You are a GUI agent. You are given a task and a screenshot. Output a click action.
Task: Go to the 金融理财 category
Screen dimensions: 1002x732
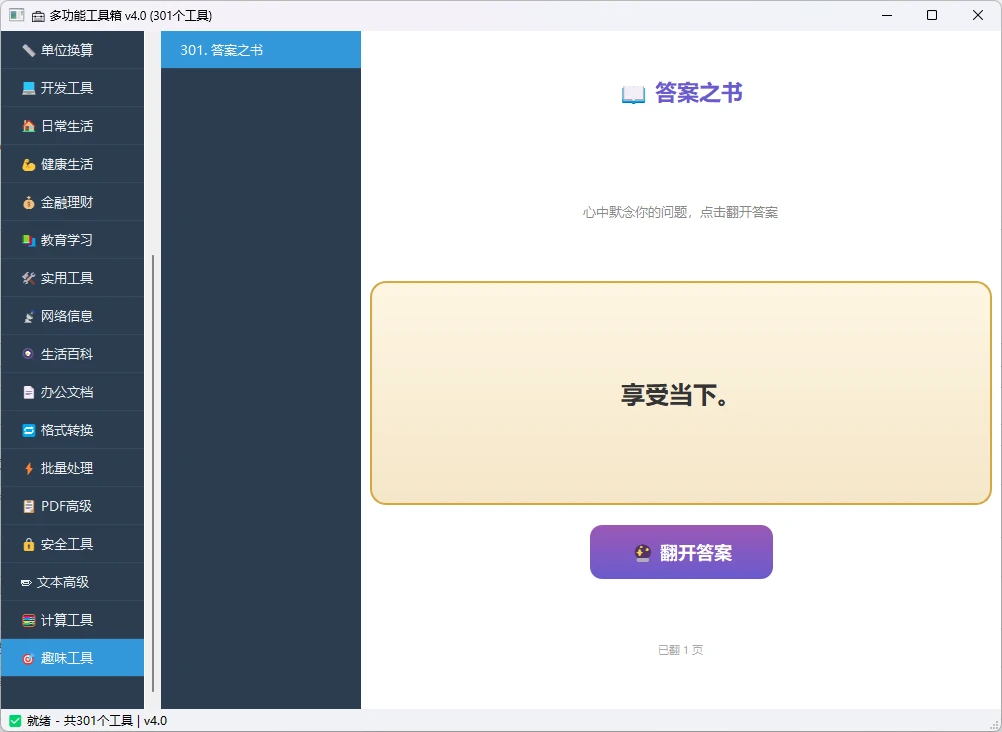pos(72,202)
